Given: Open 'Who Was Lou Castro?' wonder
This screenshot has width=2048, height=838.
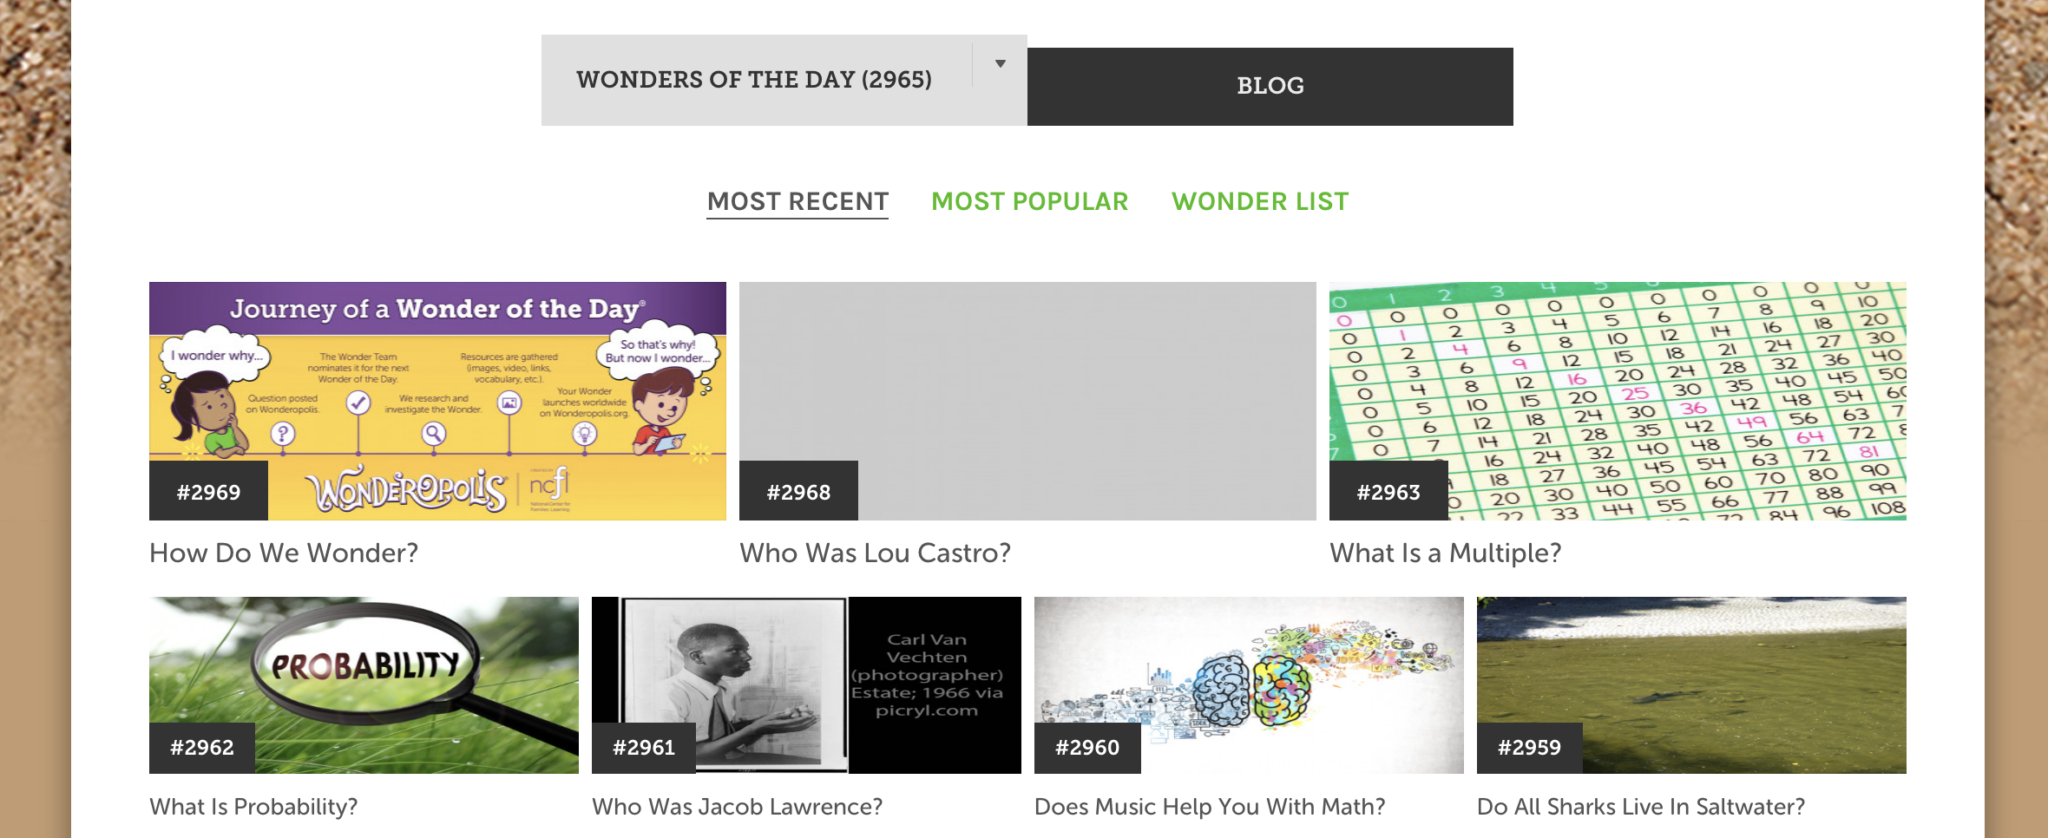Looking at the screenshot, I should tap(875, 552).
